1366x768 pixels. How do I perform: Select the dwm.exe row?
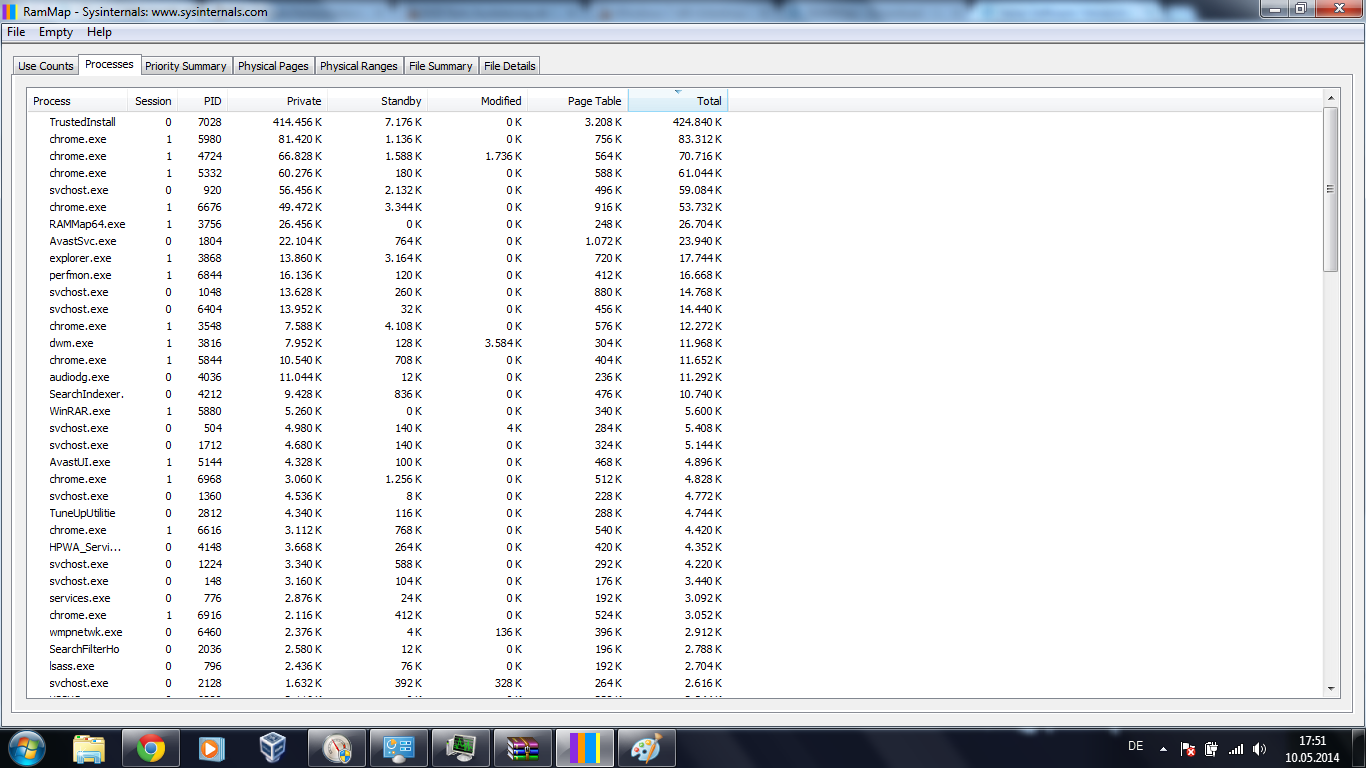(378, 343)
